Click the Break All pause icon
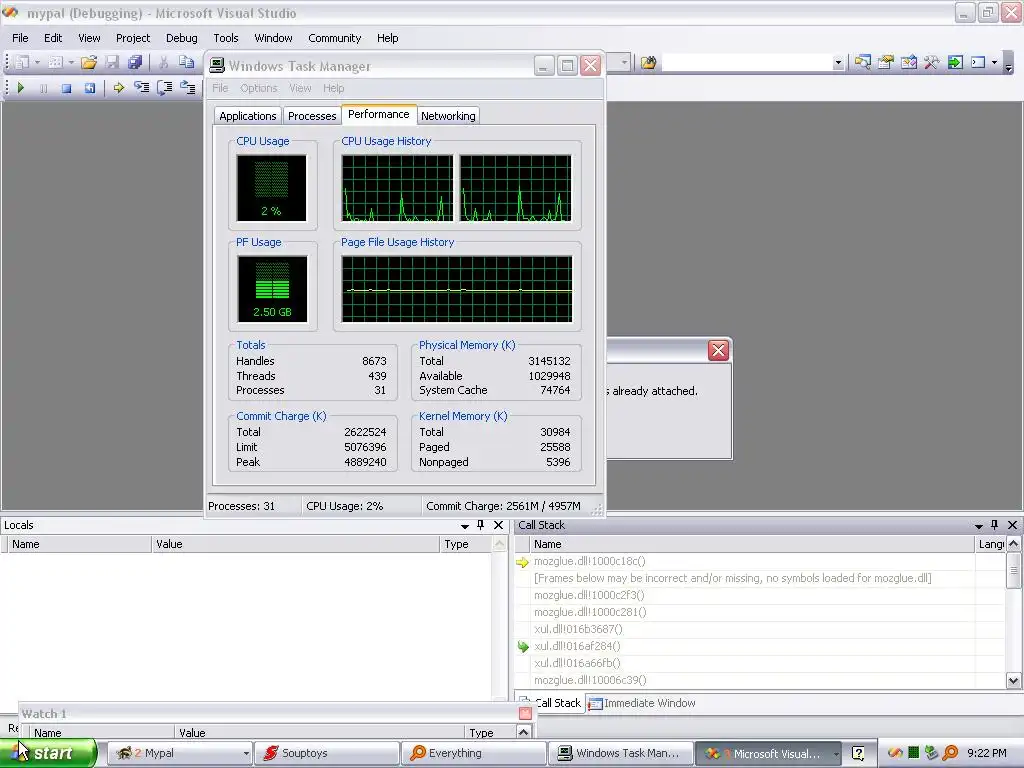 pos(43,88)
